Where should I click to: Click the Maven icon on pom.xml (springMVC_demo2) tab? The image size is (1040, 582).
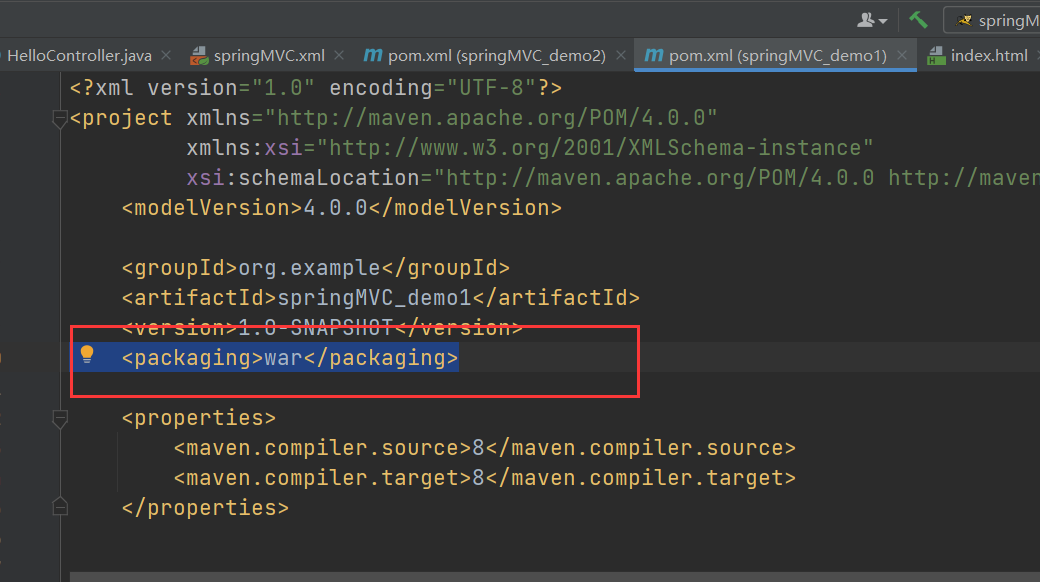point(373,55)
